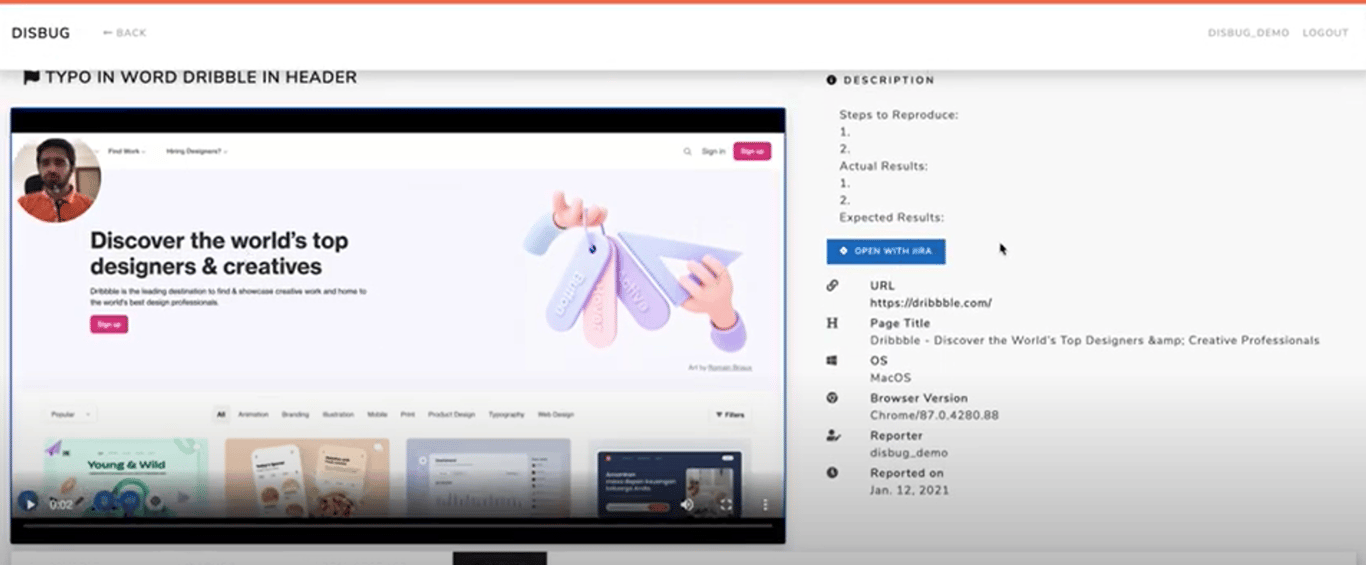1366x565 pixels.
Task: Click the 'Dribbble - Discover the World's Top Designers' page title text
Action: [x=1095, y=341]
